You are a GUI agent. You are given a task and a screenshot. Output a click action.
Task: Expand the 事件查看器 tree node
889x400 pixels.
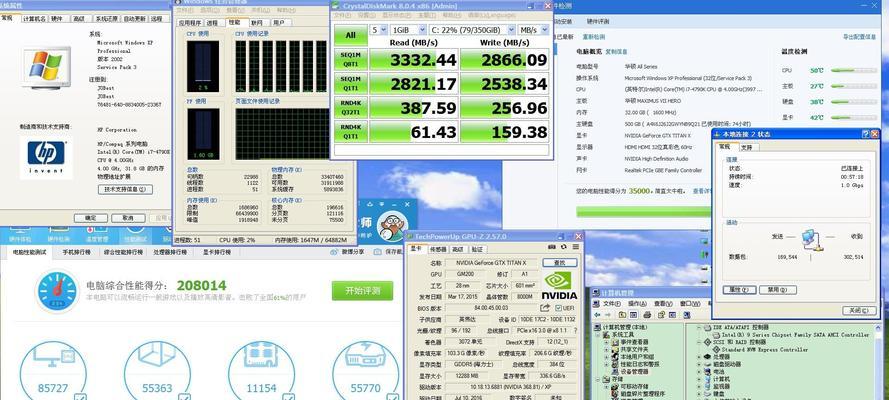(x=607, y=342)
